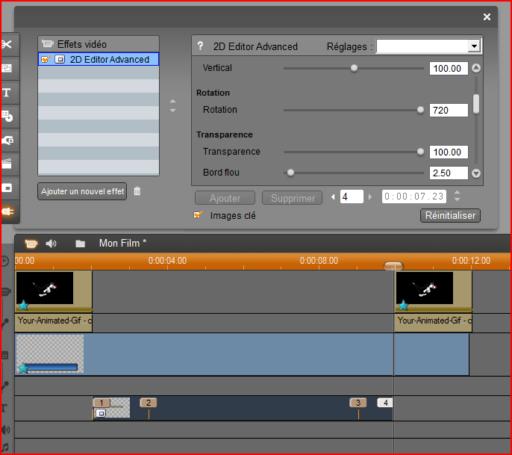Open the picture-in-picture frame tool
Screen dimensions: 512x455
pyautogui.click(x=7, y=188)
